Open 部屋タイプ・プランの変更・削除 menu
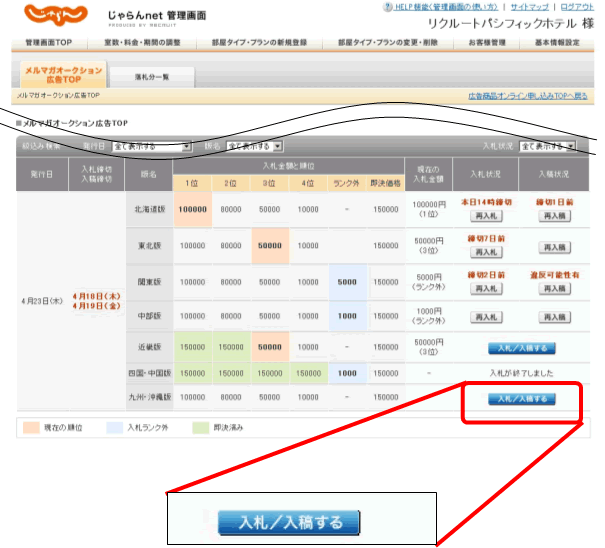The width and height of the screenshot is (605, 548). [x=388, y=42]
